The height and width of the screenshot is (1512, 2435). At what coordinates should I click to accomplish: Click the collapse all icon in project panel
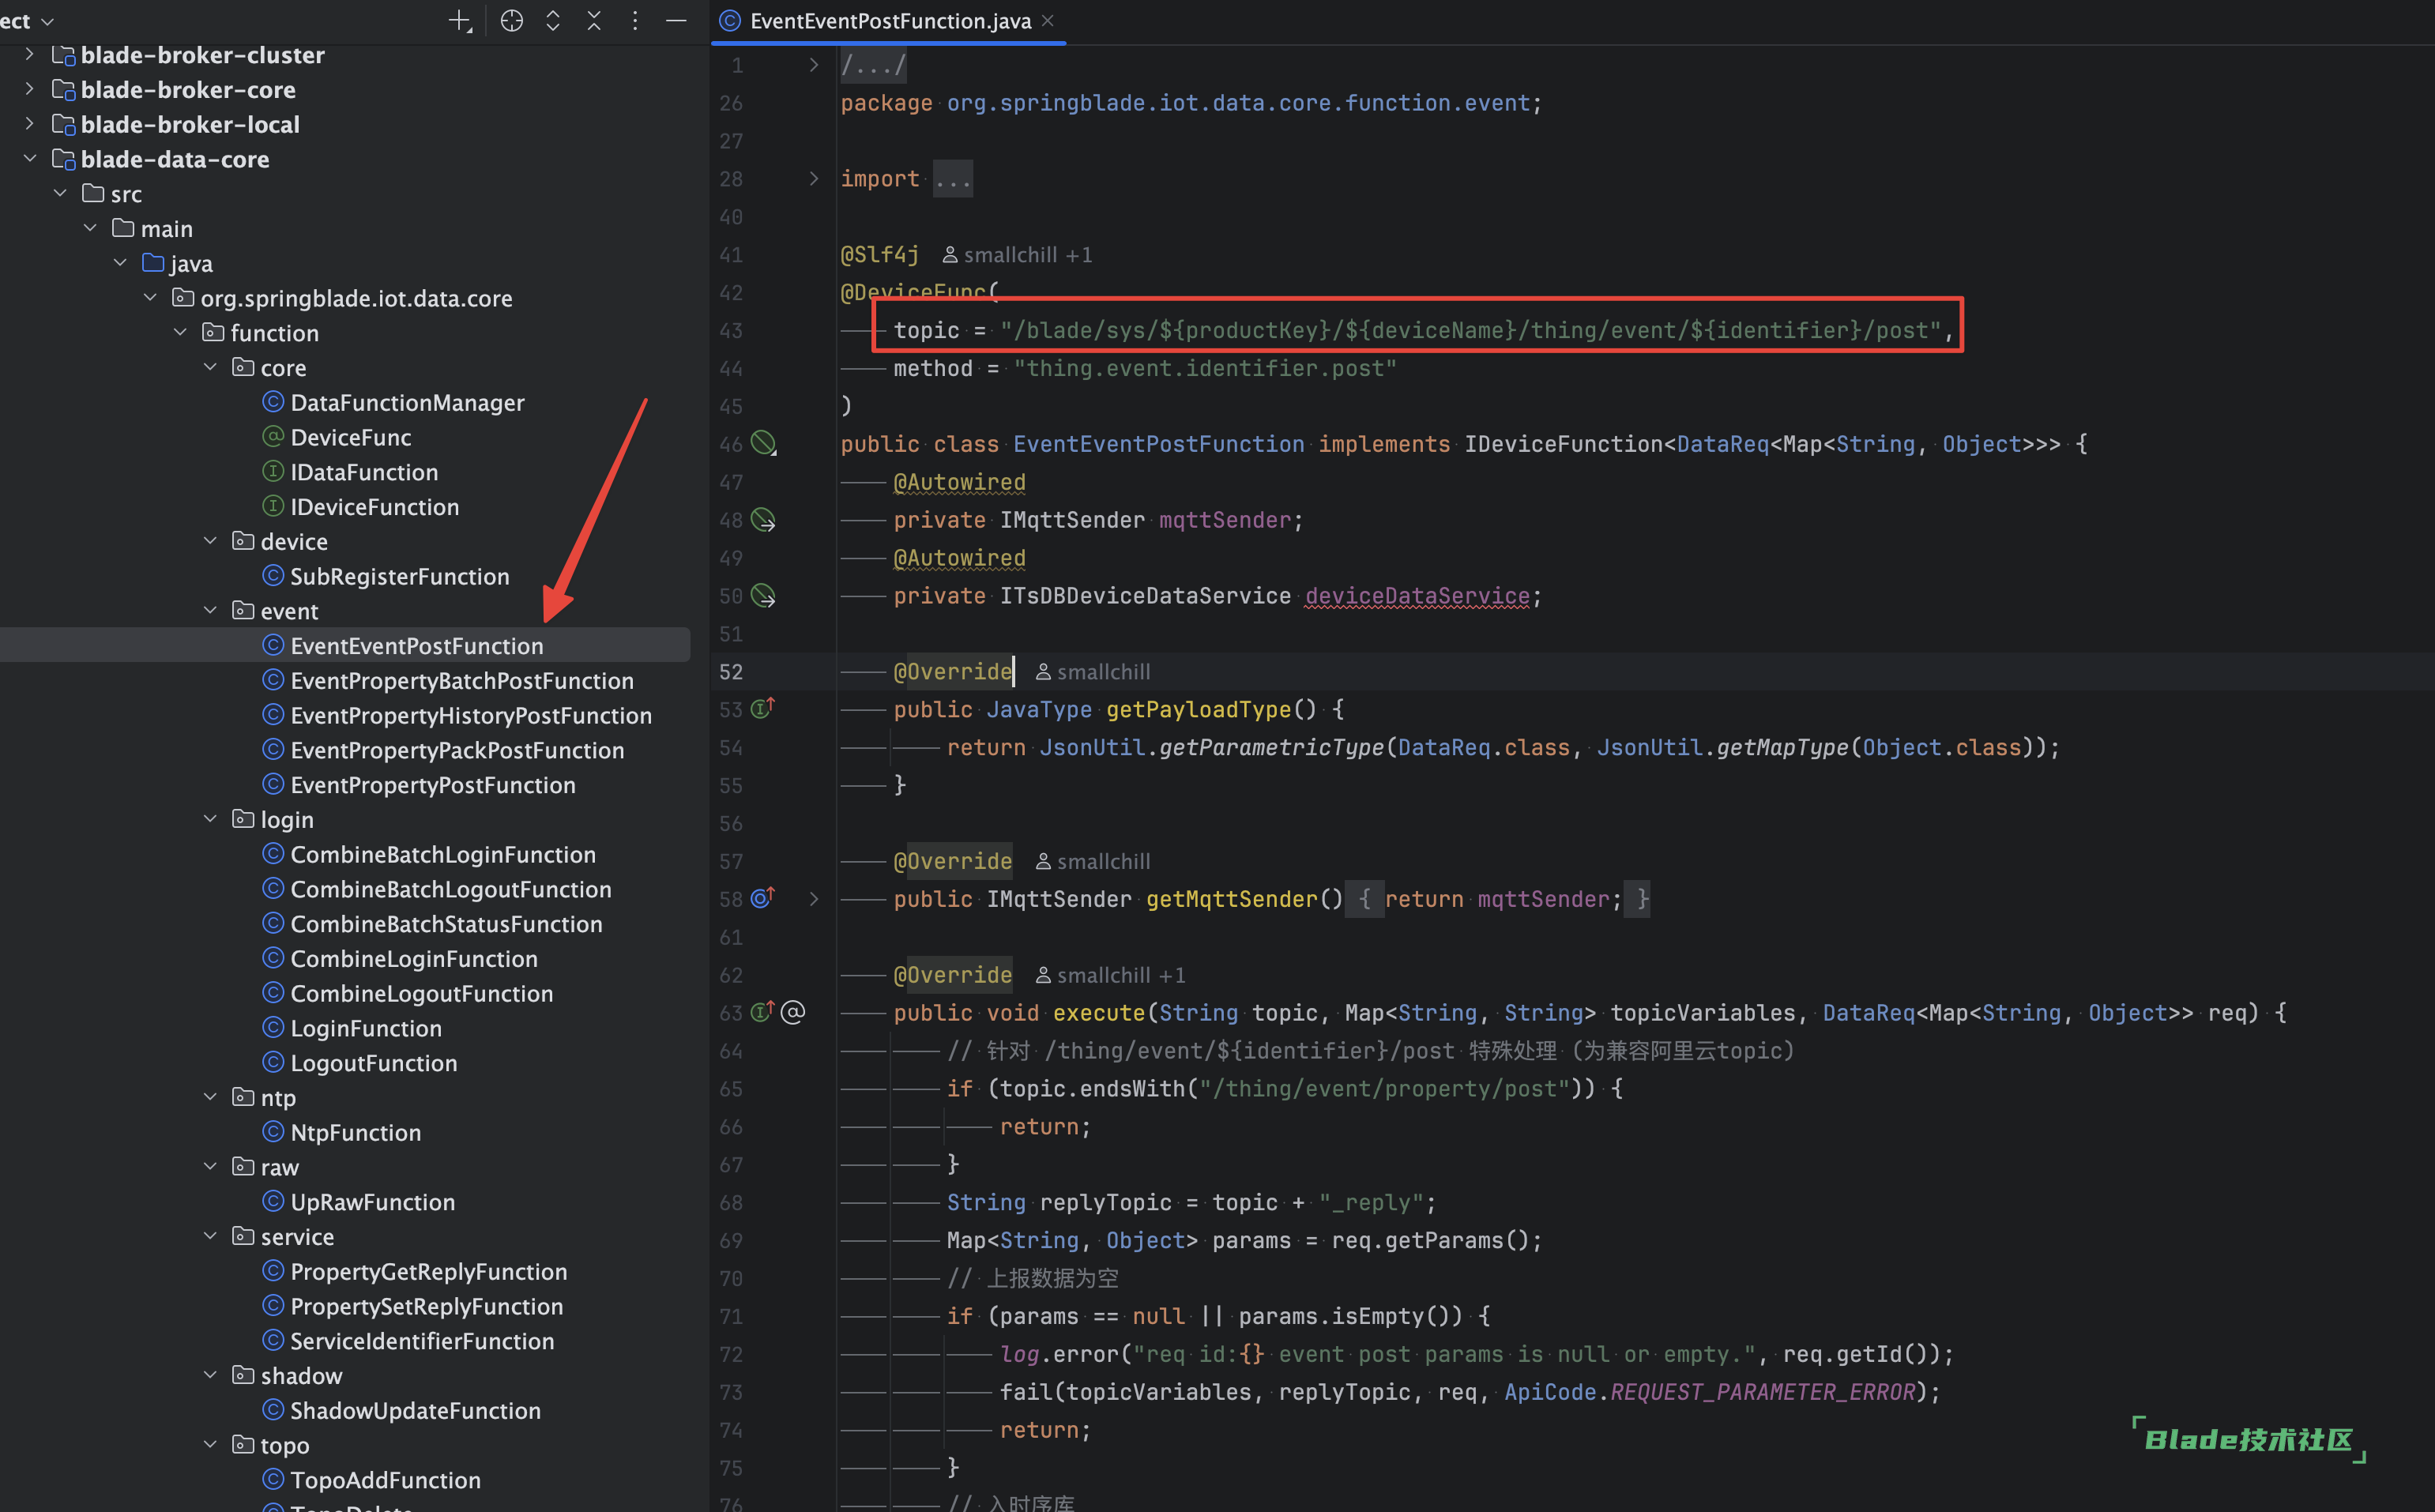tap(594, 21)
